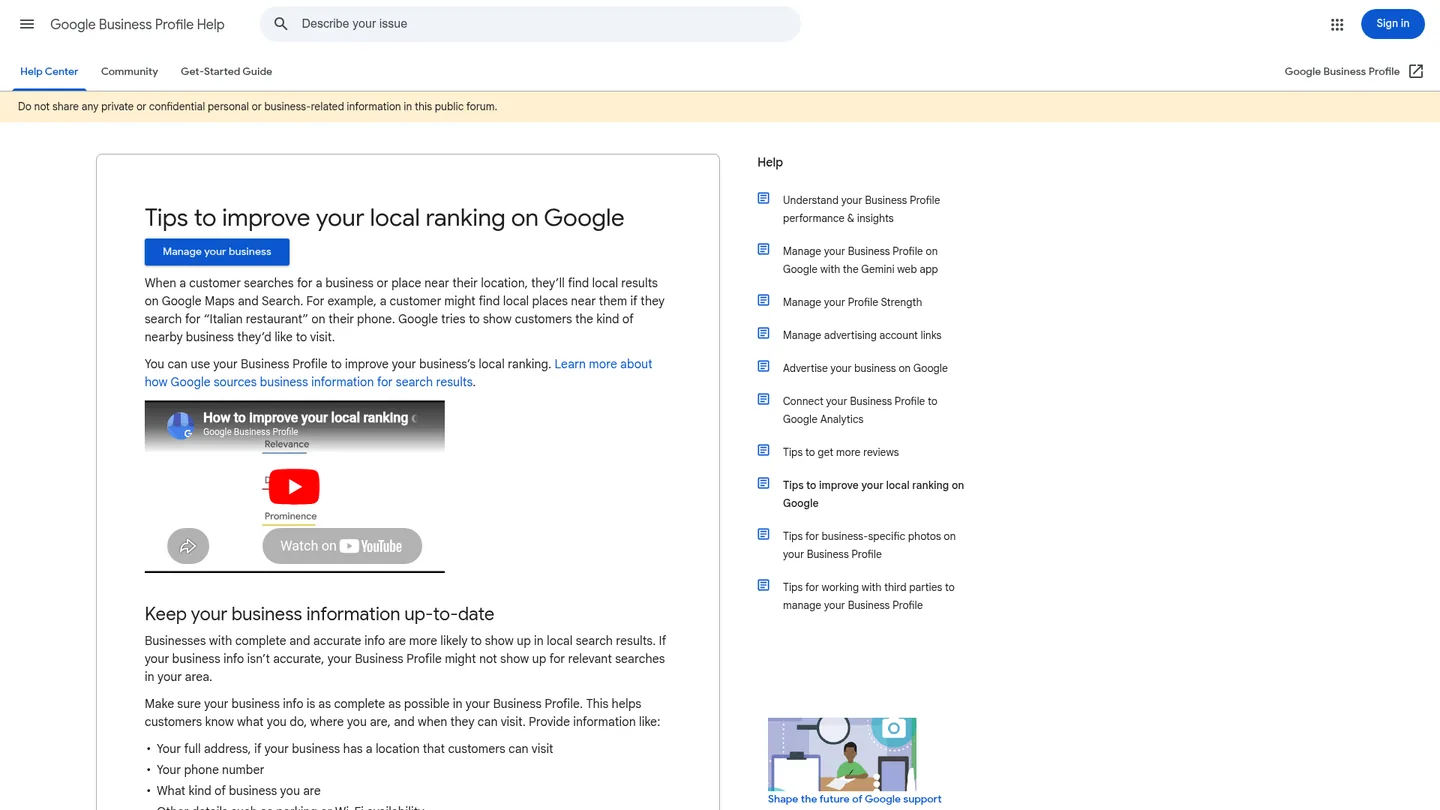Switch to the Community tab
This screenshot has height=810, width=1440.
click(x=129, y=72)
